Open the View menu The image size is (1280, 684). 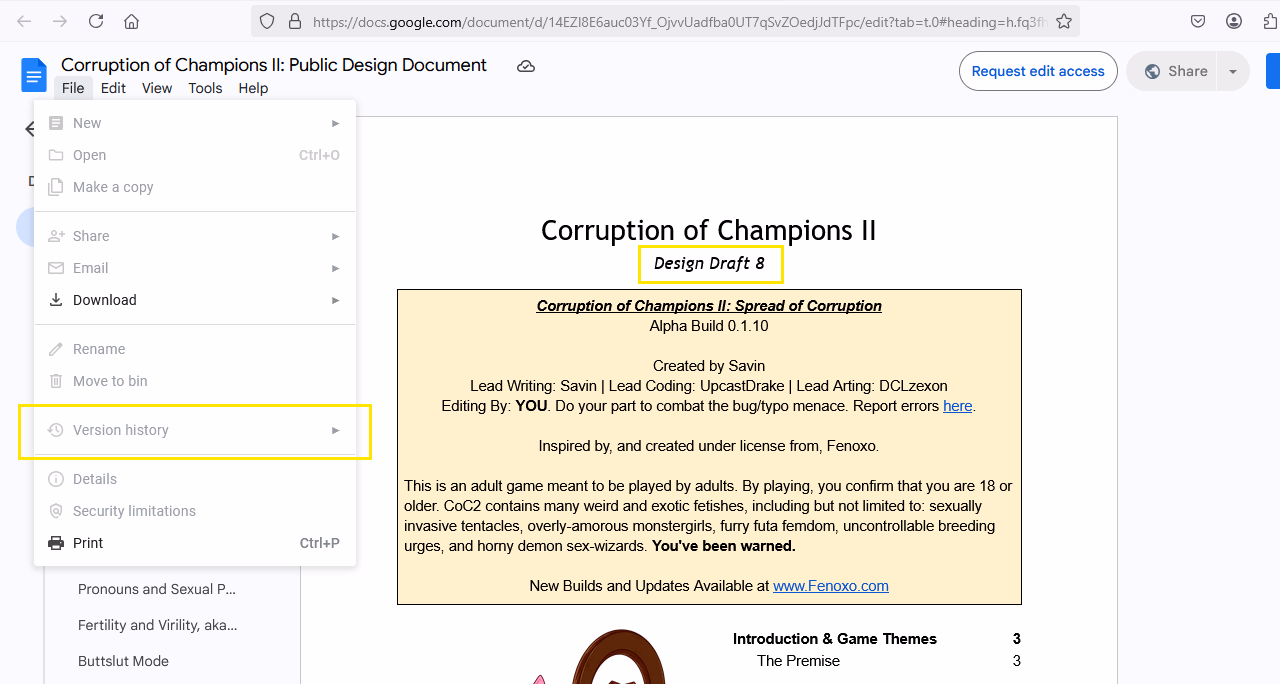[157, 88]
